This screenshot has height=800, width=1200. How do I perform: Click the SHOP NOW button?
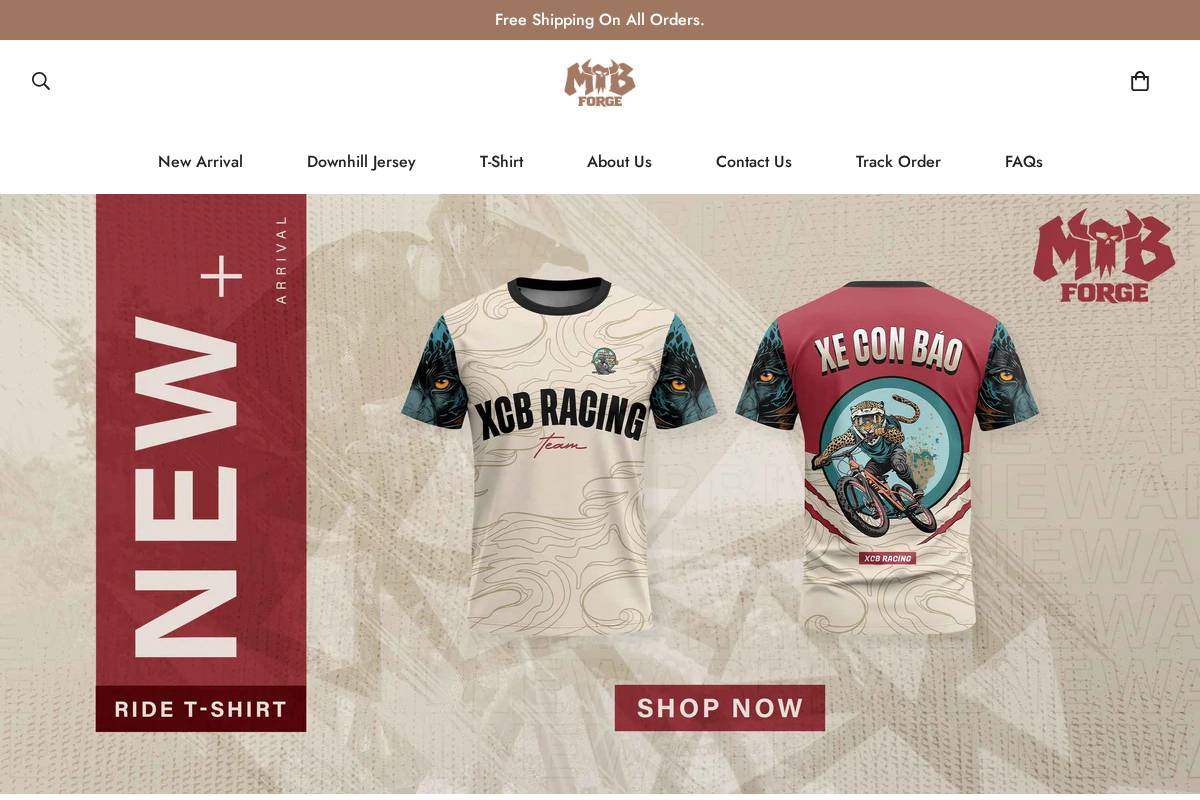click(x=720, y=708)
